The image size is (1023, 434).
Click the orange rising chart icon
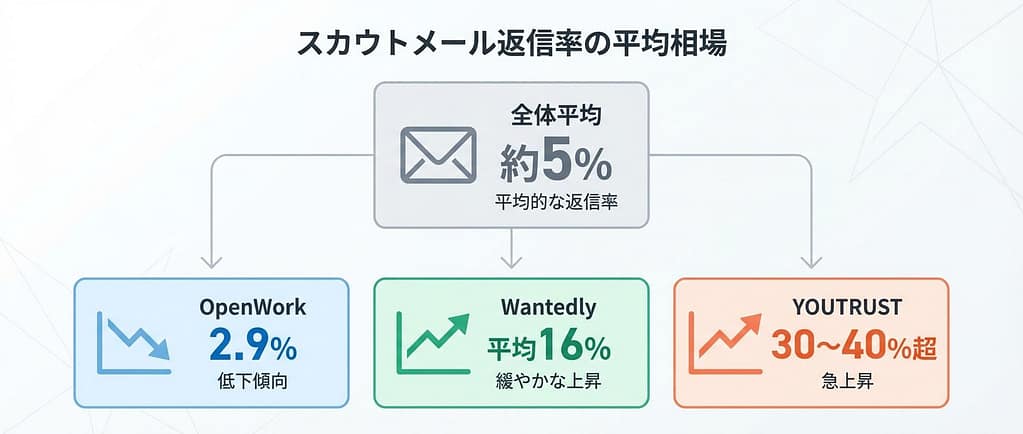click(725, 343)
